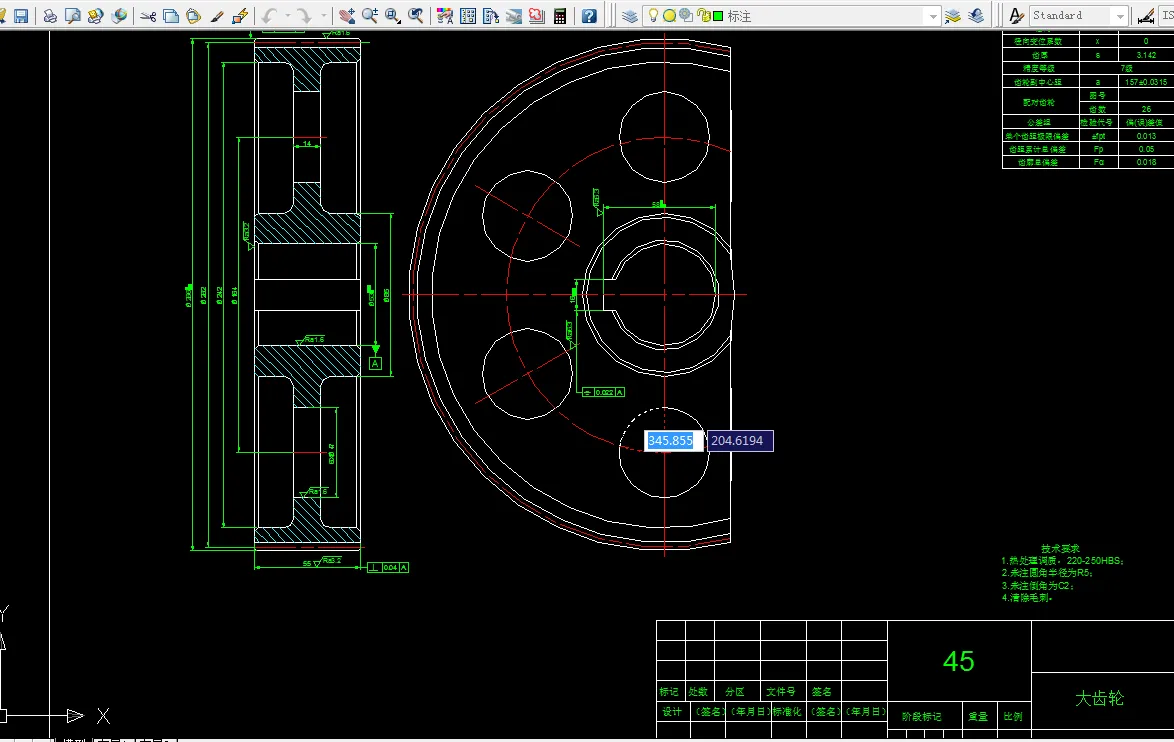
Task: Click the 157±0.0315 center distance cell
Action: click(x=1146, y=82)
